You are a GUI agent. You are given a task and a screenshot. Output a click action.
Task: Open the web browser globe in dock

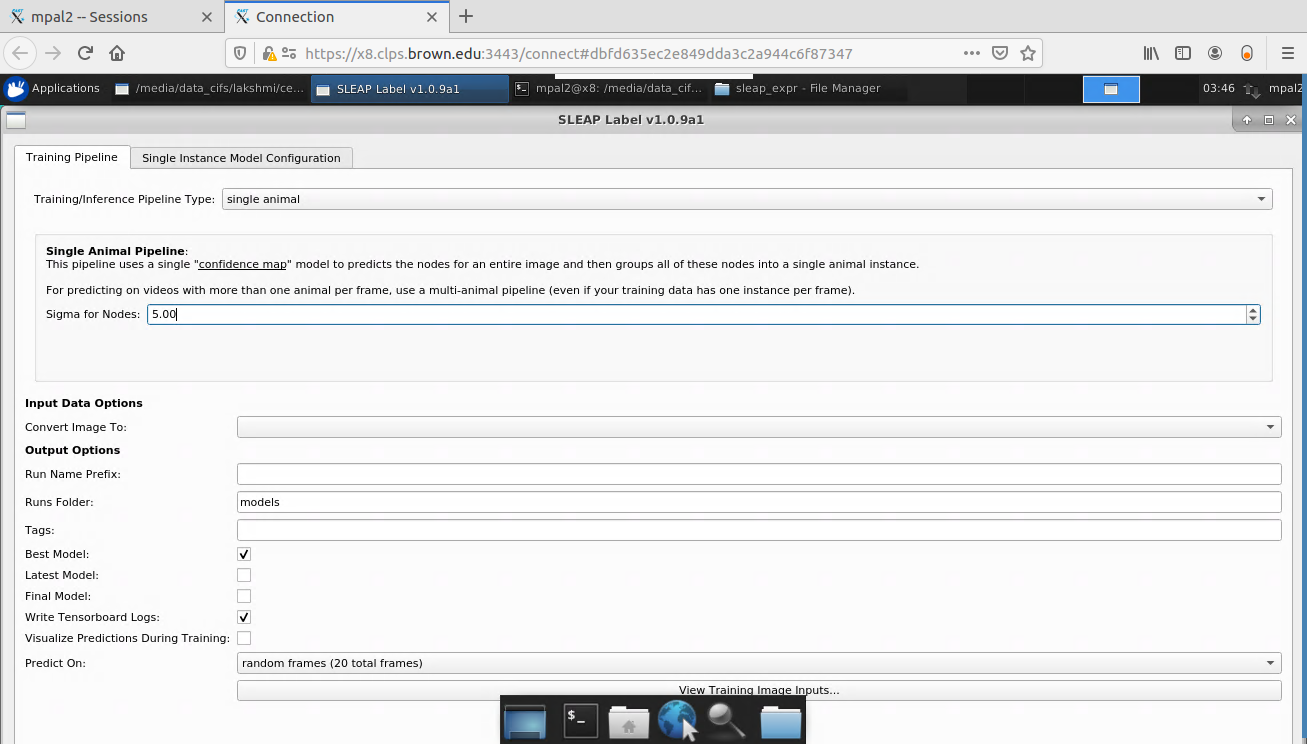[677, 719]
